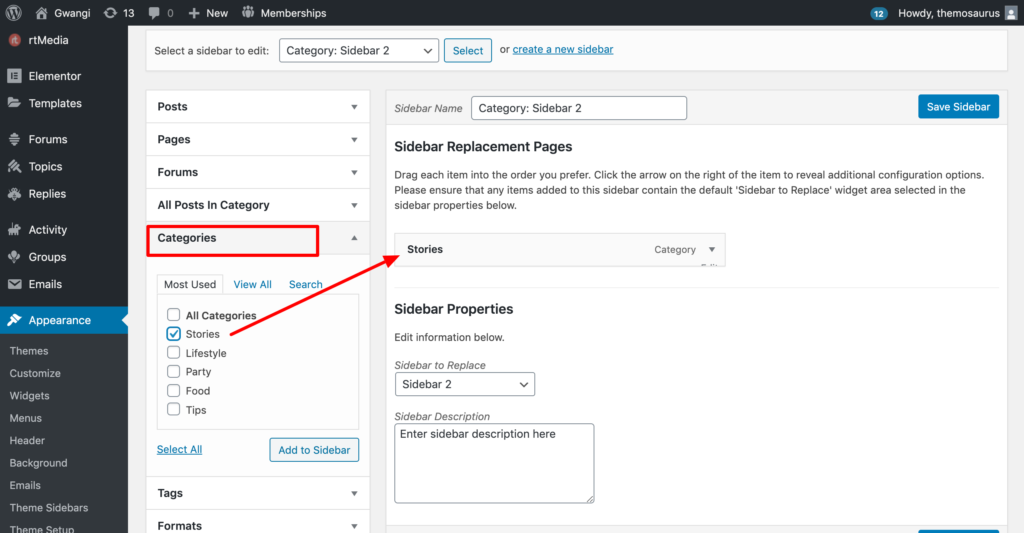Screen dimensions: 1024x533
Task: Expand the Stories item options arrow
Action: (712, 250)
